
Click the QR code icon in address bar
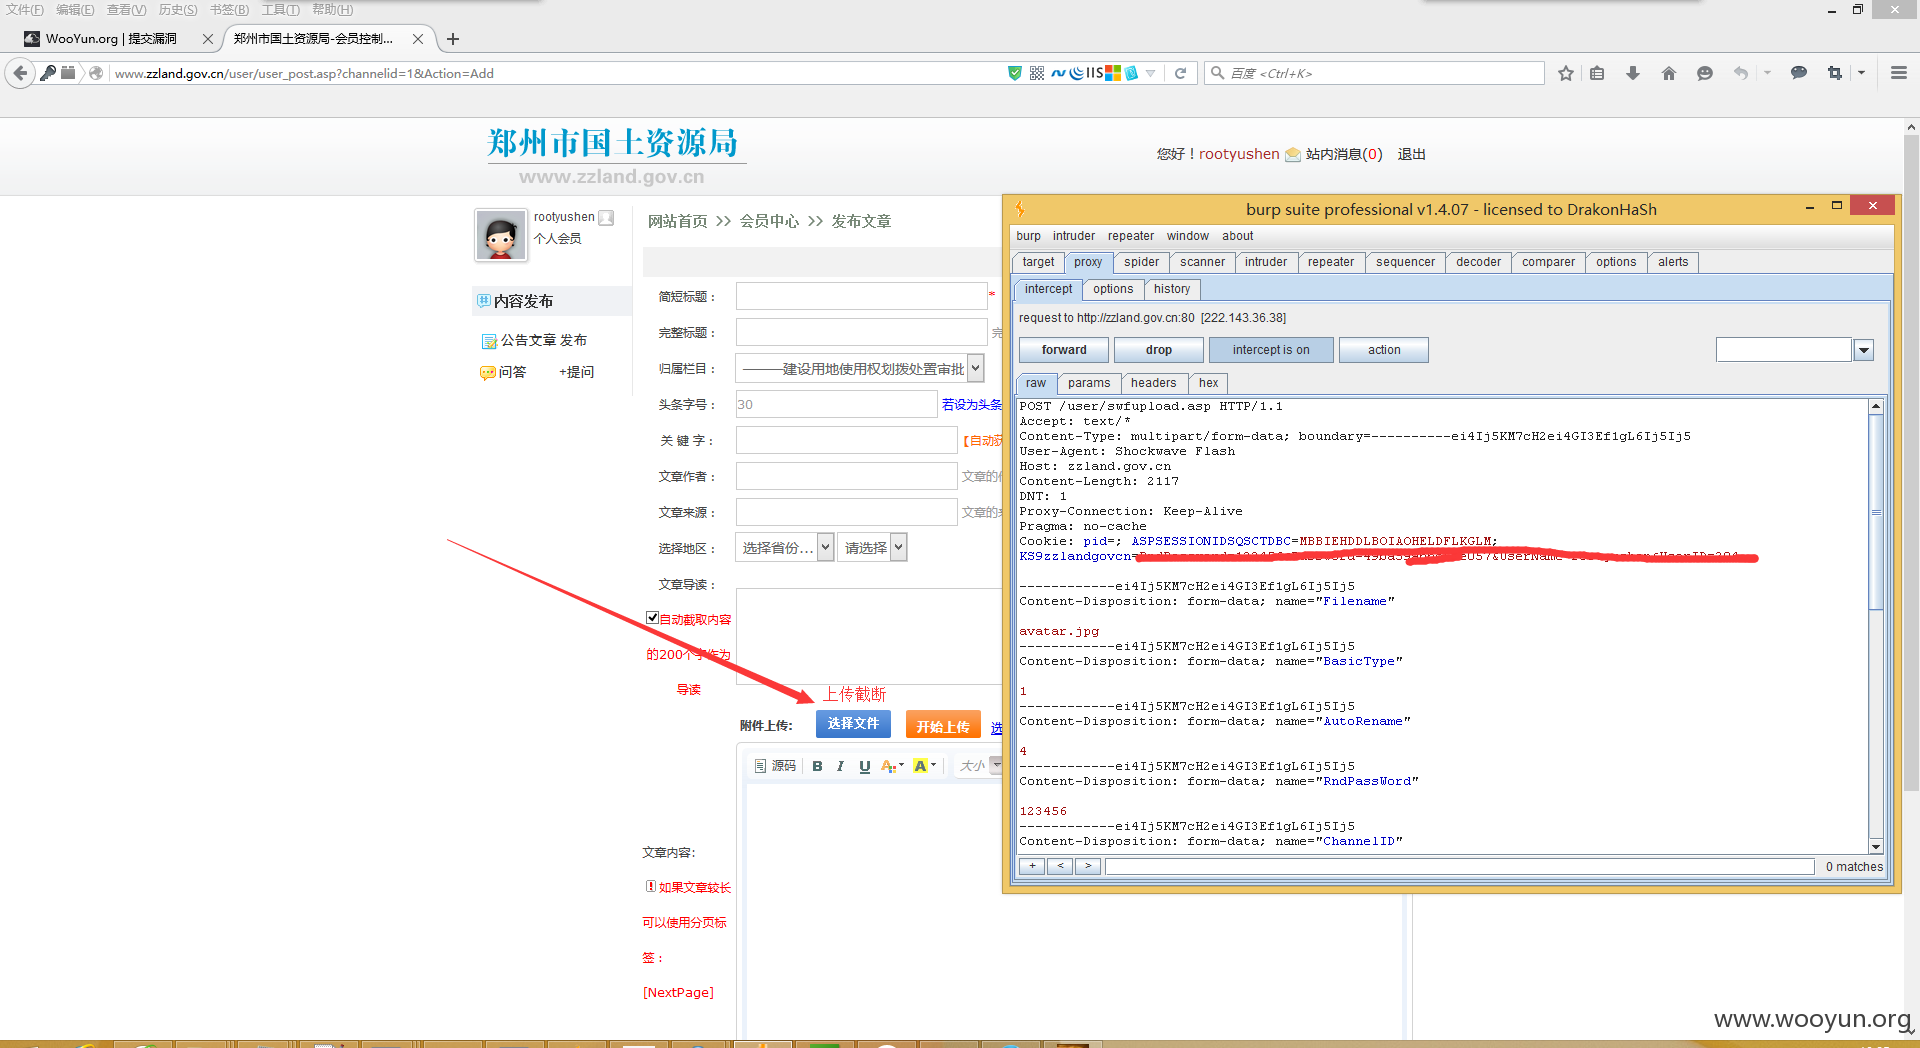(1037, 73)
